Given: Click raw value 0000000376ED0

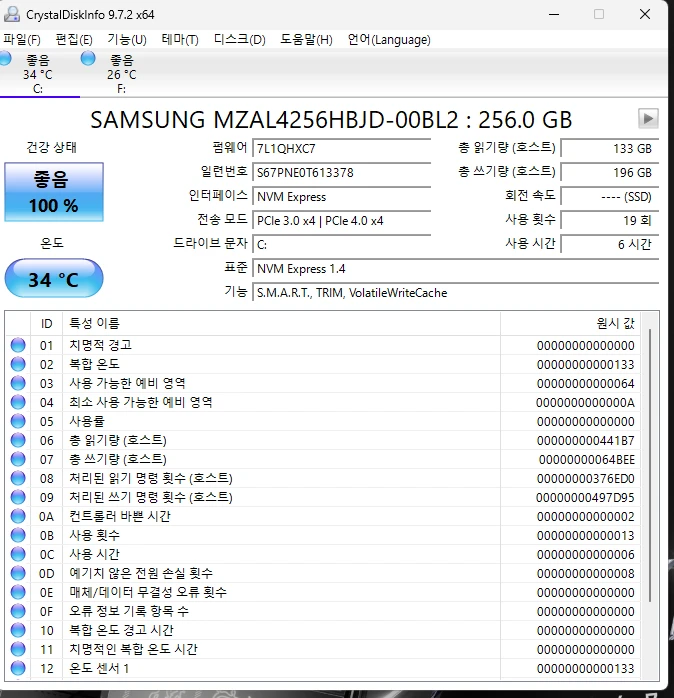Looking at the screenshot, I should tap(585, 479).
